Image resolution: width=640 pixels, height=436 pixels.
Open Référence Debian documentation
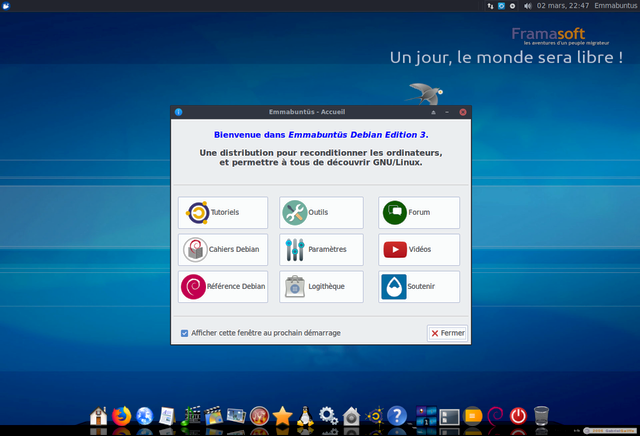click(223, 287)
